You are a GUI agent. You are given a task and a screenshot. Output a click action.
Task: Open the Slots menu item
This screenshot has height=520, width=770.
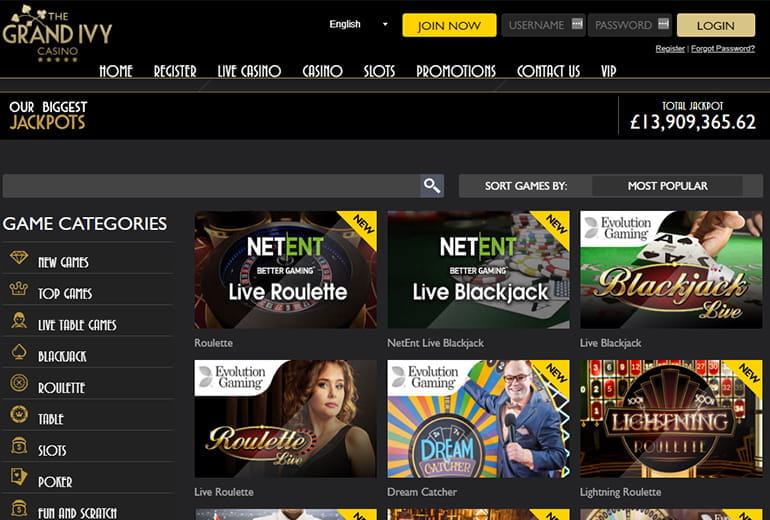pyautogui.click(x=379, y=71)
